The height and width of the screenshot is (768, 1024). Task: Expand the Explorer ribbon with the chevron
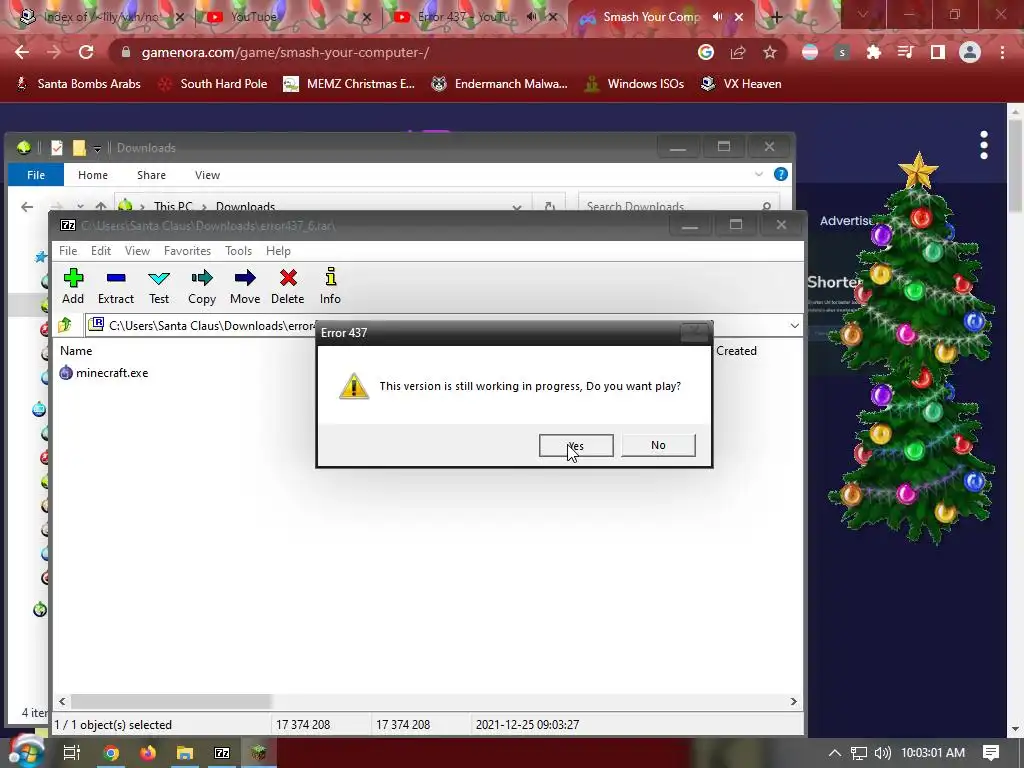759,174
